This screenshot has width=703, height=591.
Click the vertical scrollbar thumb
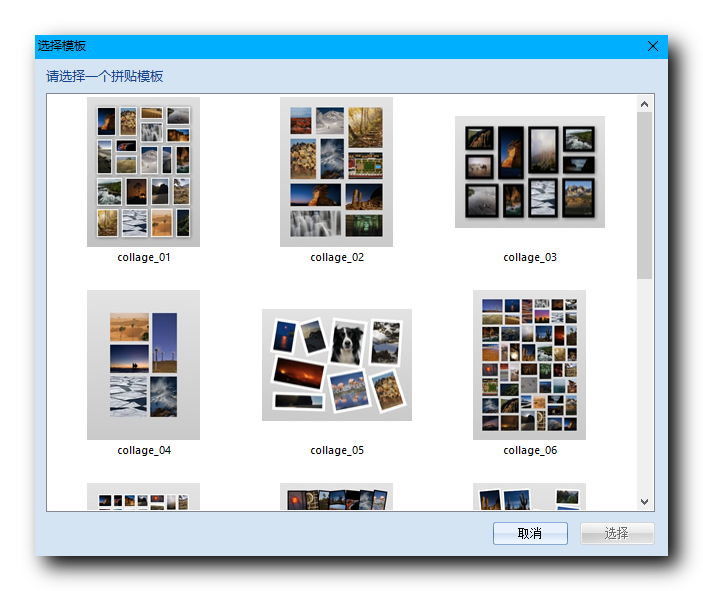point(645,195)
